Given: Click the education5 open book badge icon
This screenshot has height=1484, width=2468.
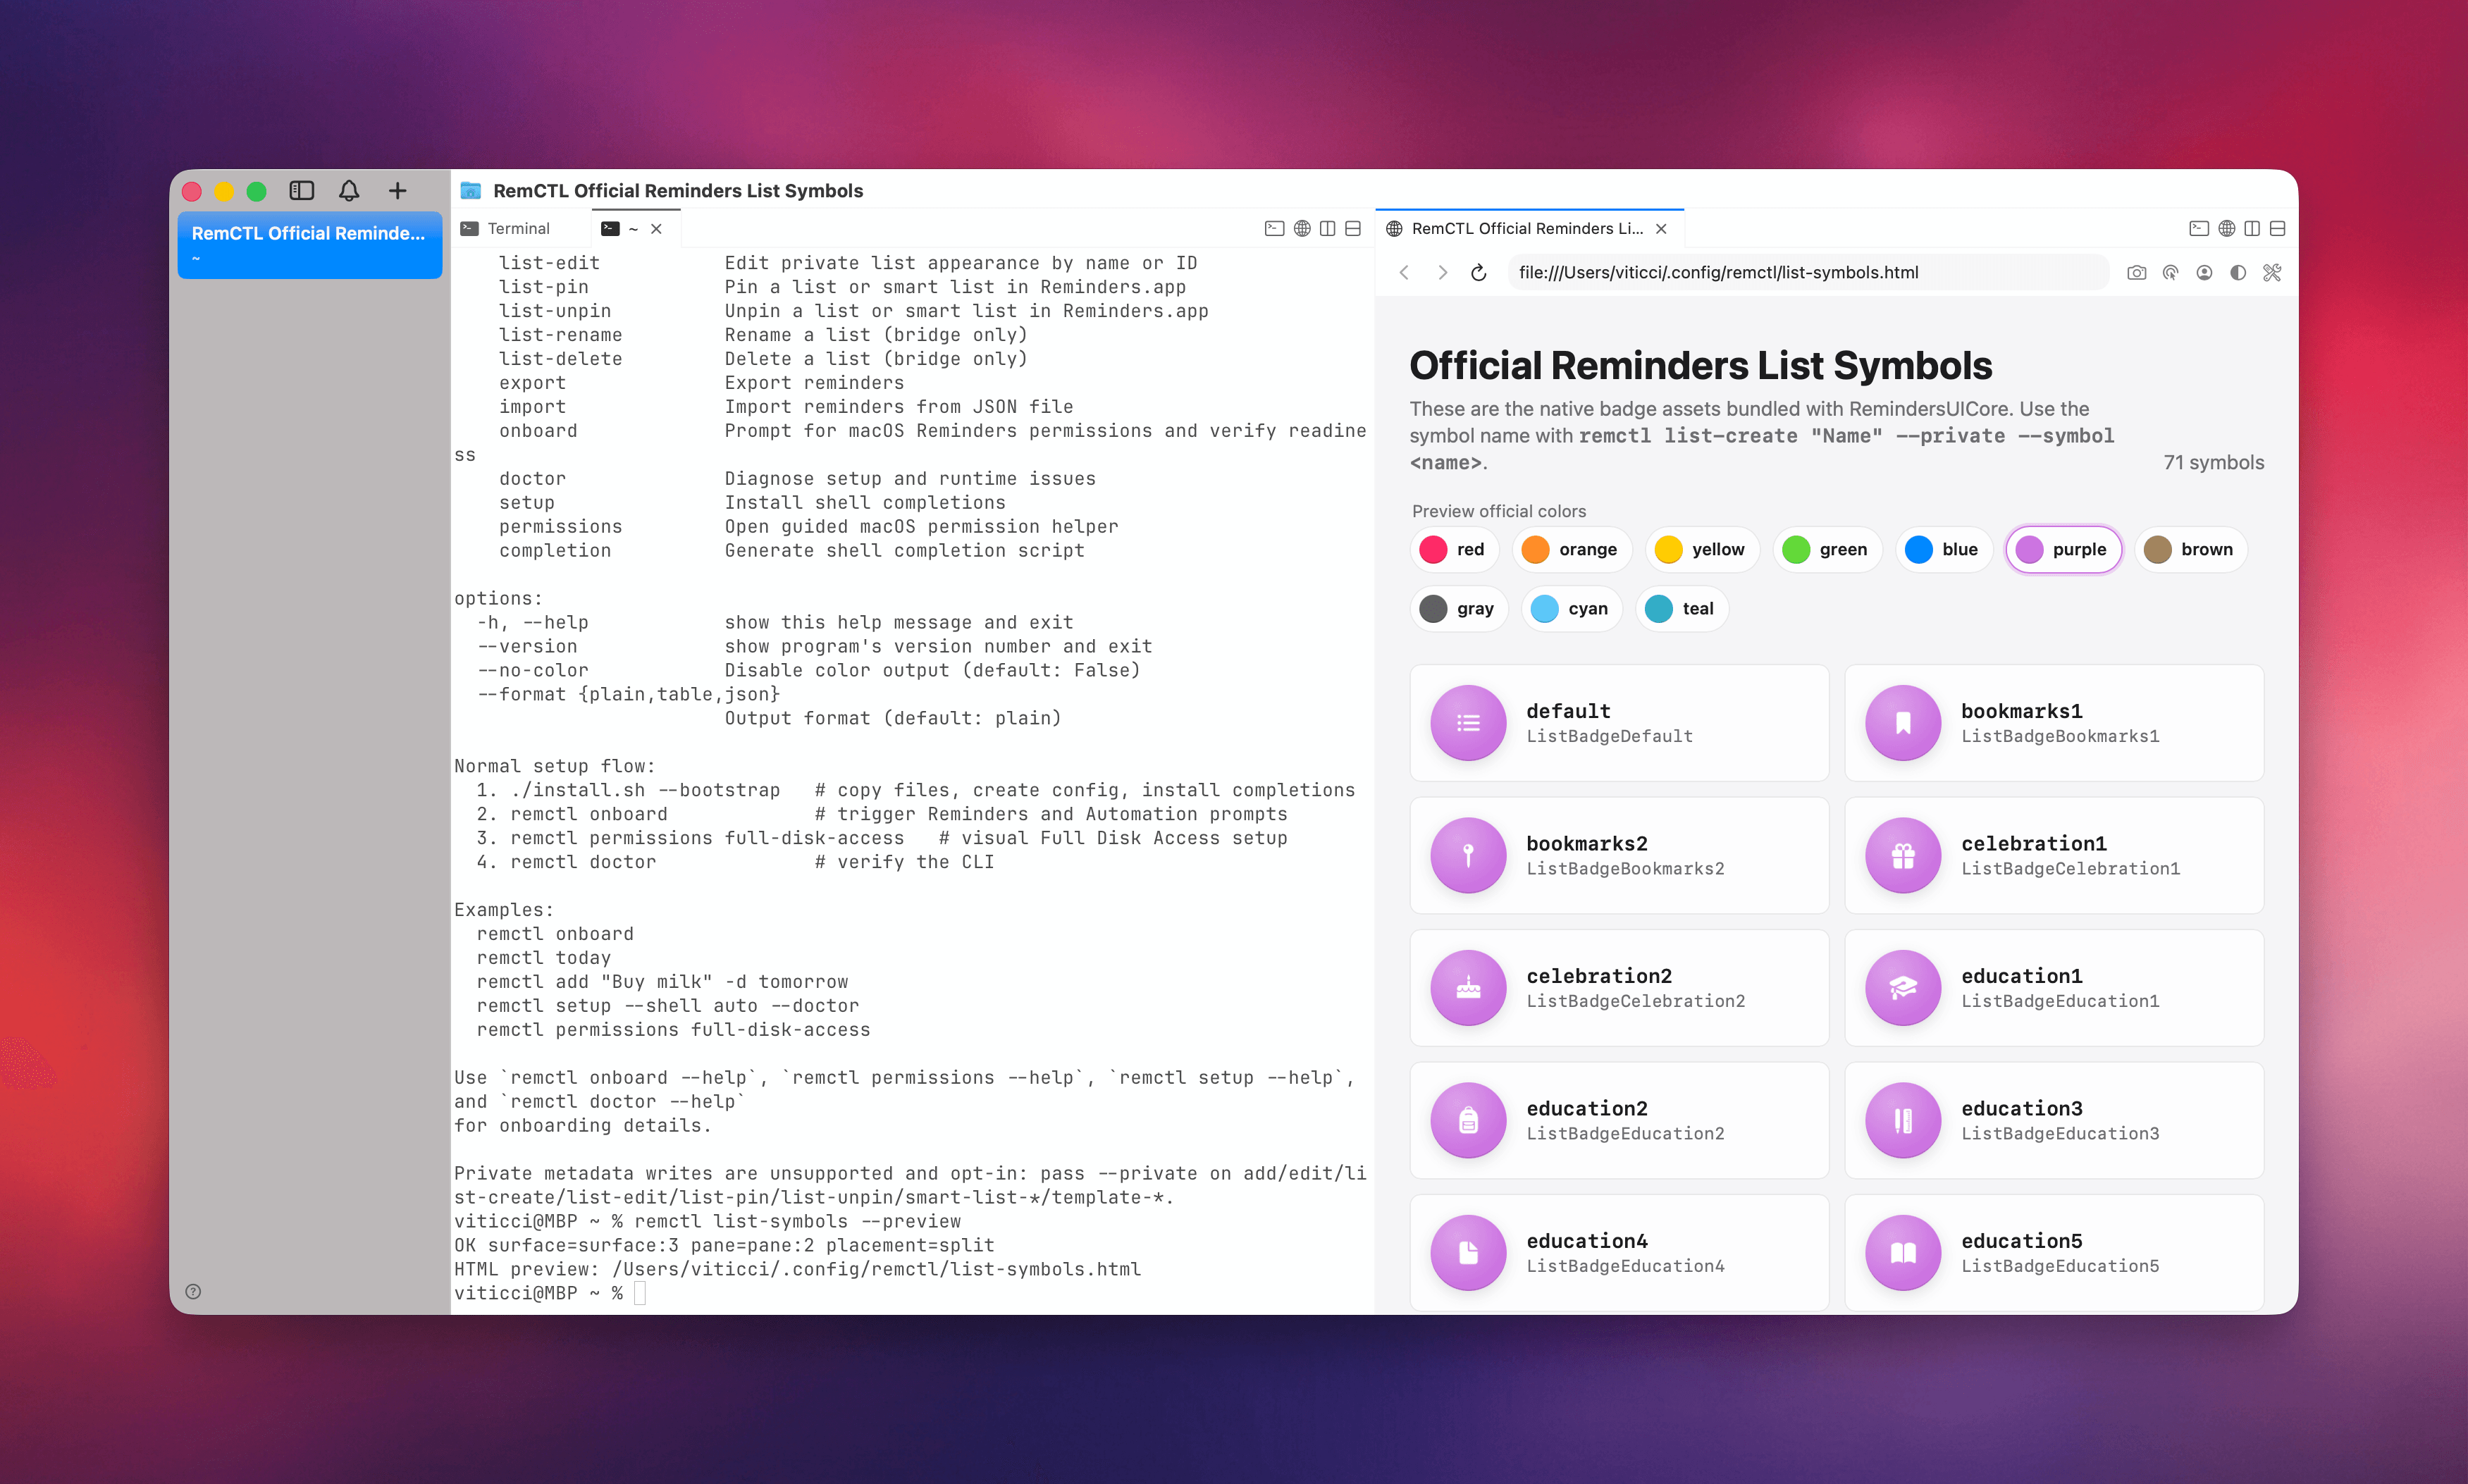Looking at the screenshot, I should pos(1903,1253).
